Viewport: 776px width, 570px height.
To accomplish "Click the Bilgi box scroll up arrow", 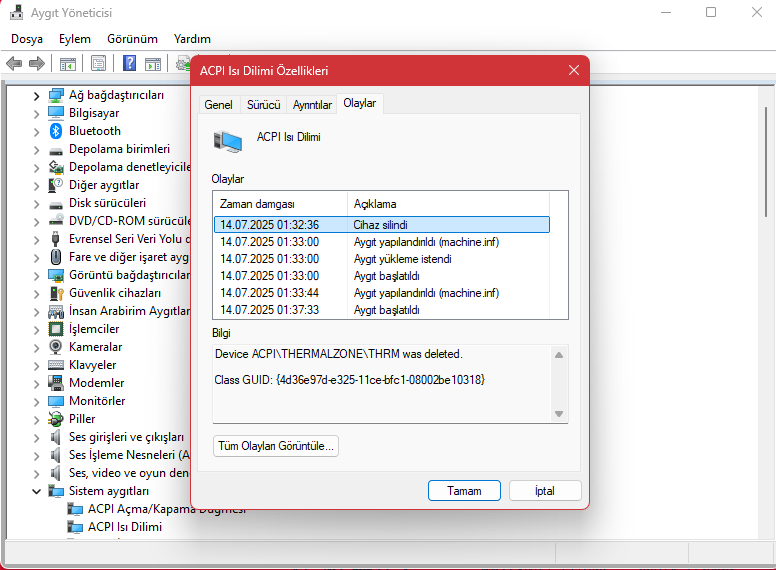I will pos(559,355).
